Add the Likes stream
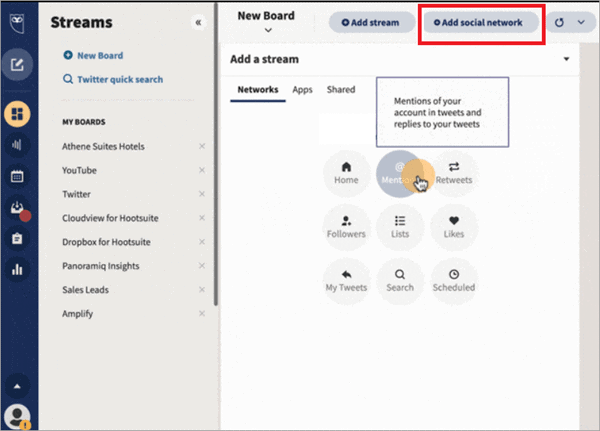Screen dimensions: 600x431 point(454,227)
